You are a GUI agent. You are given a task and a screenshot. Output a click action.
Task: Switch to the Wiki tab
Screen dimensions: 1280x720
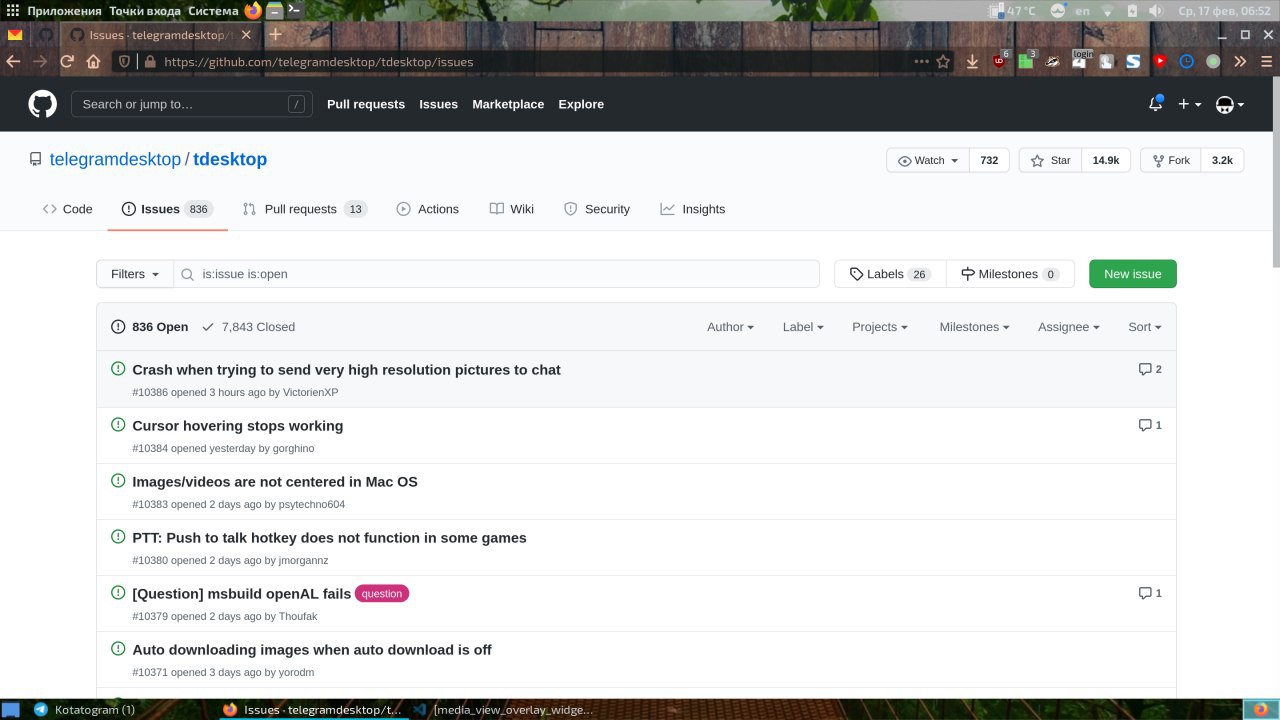point(511,209)
